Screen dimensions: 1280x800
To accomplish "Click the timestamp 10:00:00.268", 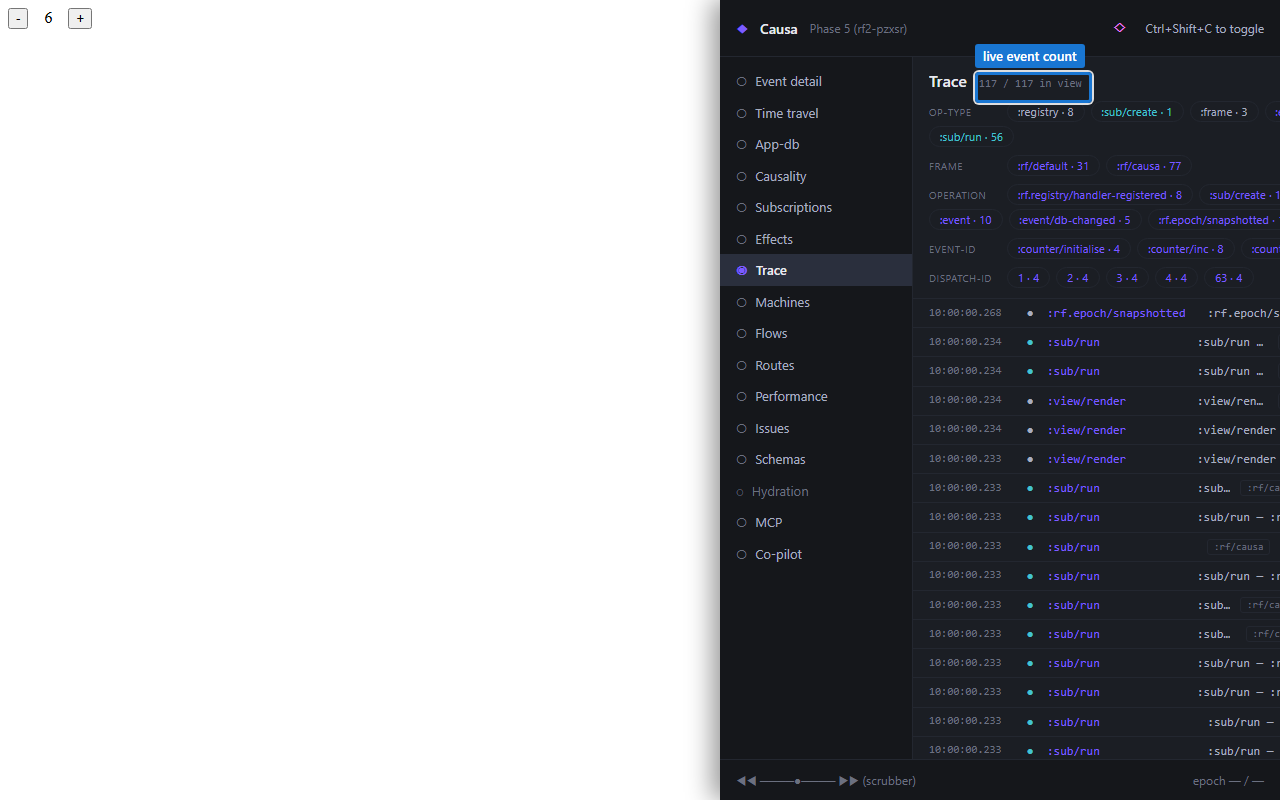I will pyautogui.click(x=965, y=313).
